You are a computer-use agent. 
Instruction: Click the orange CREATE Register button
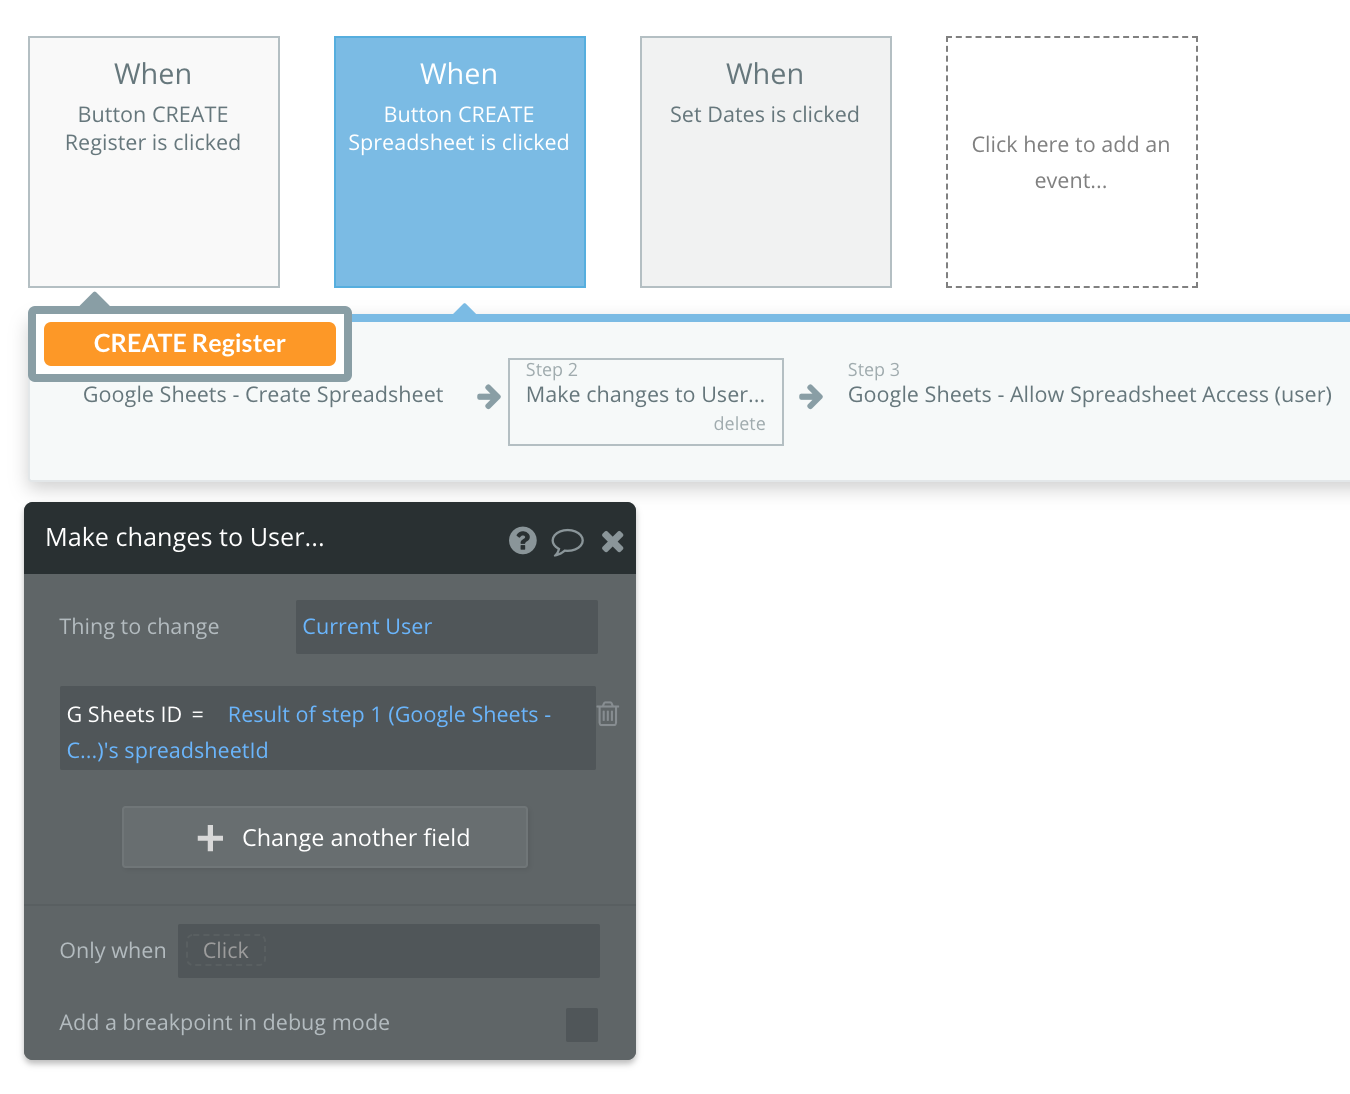(x=190, y=344)
